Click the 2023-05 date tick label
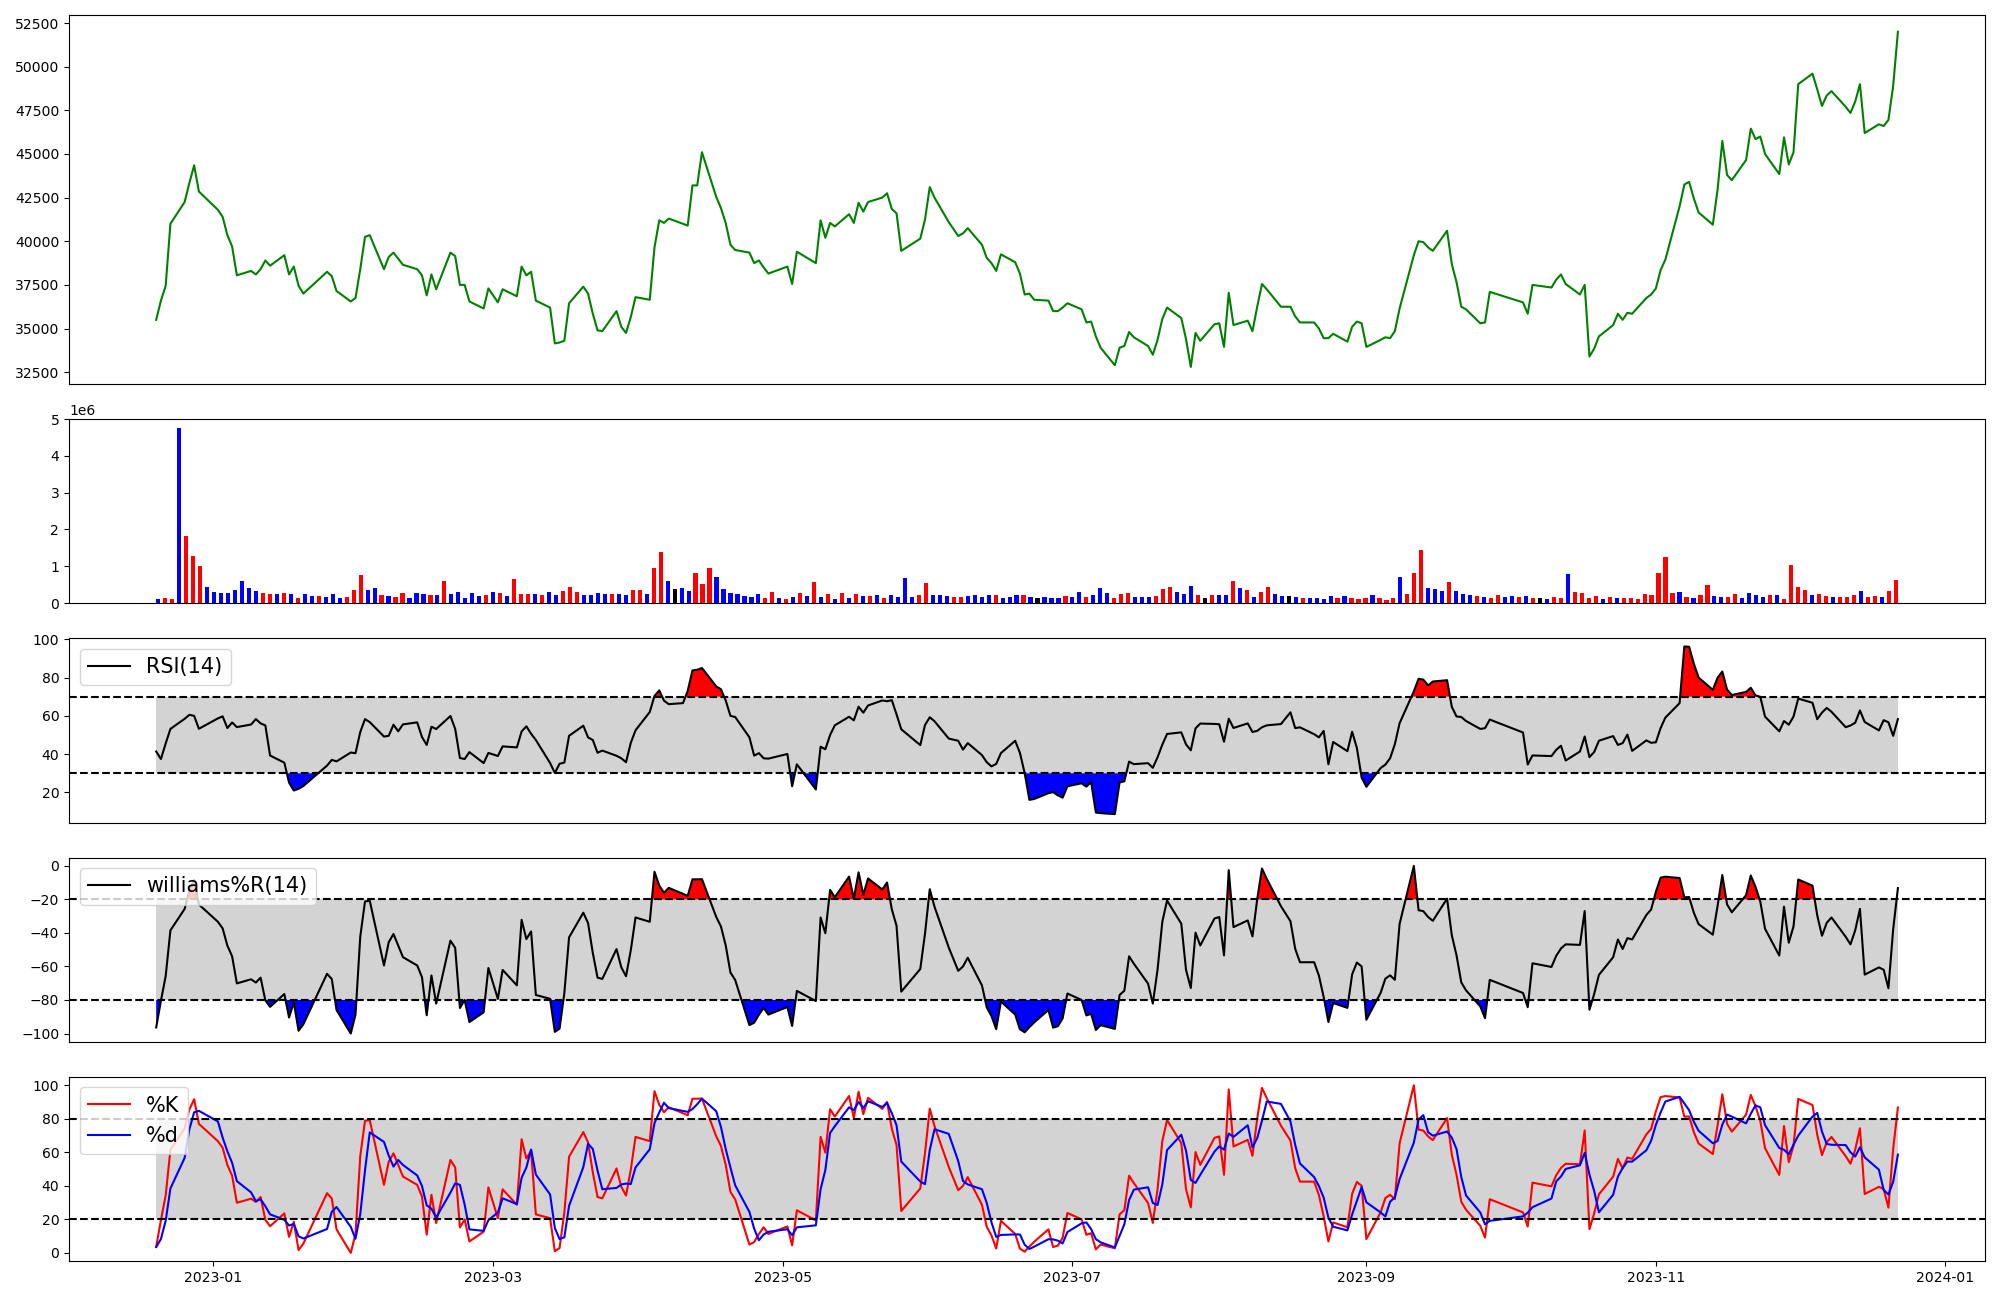 [783, 1277]
